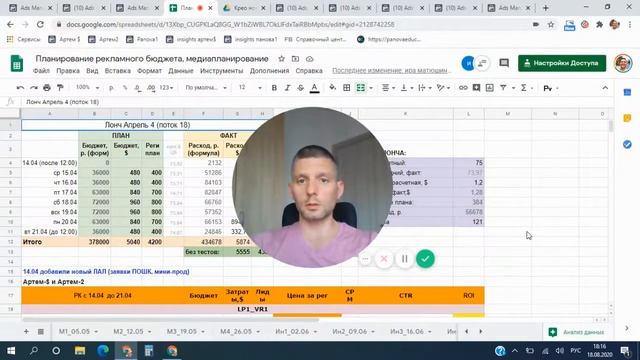The width and height of the screenshot is (640, 360).
Task: Pause the screen recording
Action: click(404, 259)
